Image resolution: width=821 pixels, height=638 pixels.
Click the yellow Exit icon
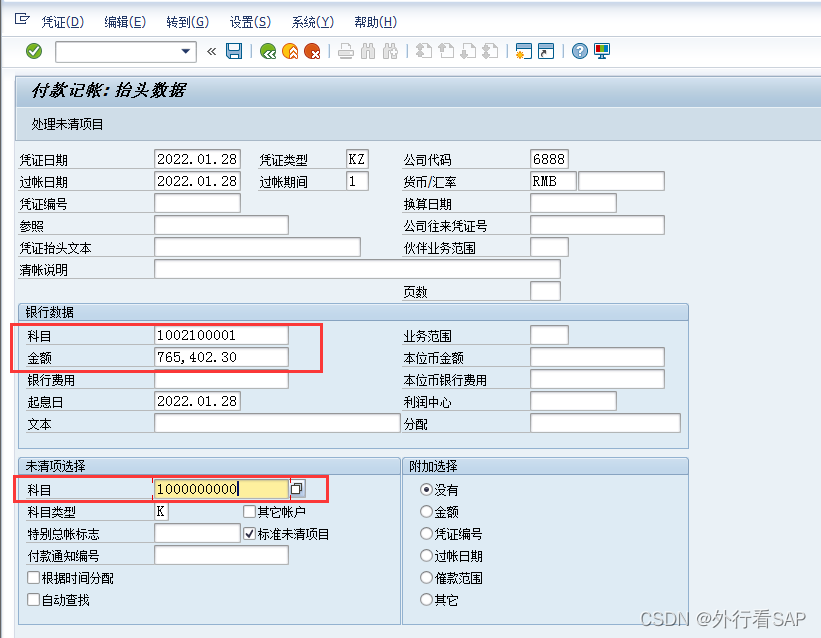(x=290, y=51)
